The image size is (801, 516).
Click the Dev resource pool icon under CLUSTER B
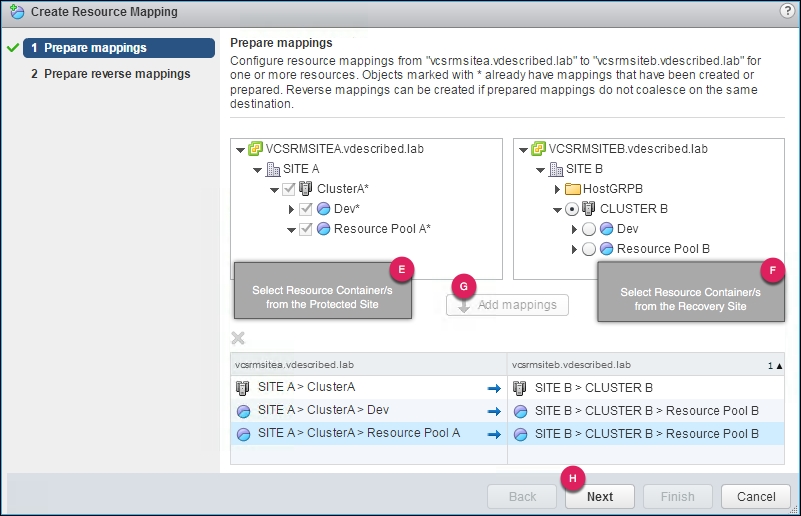[606, 228]
